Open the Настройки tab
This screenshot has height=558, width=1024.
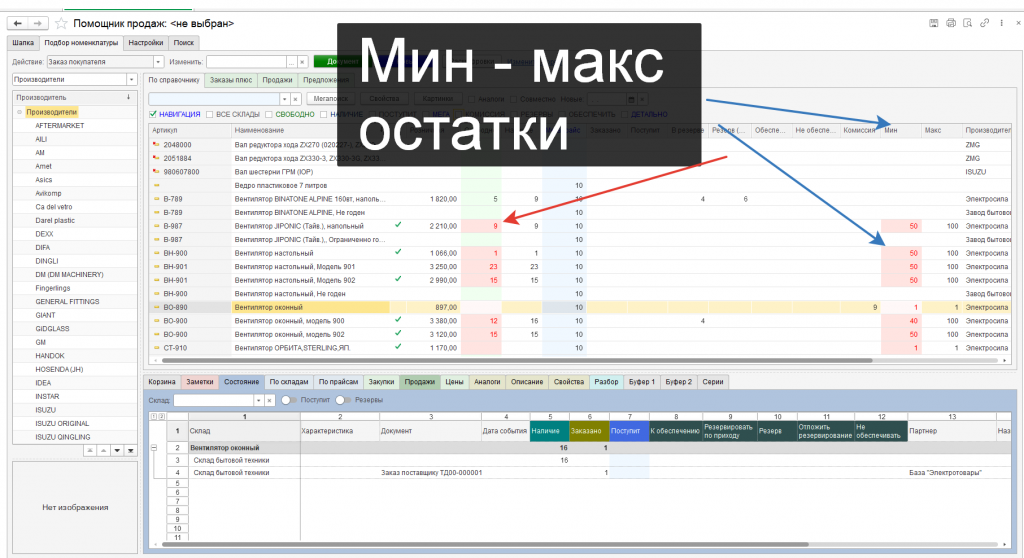146,42
